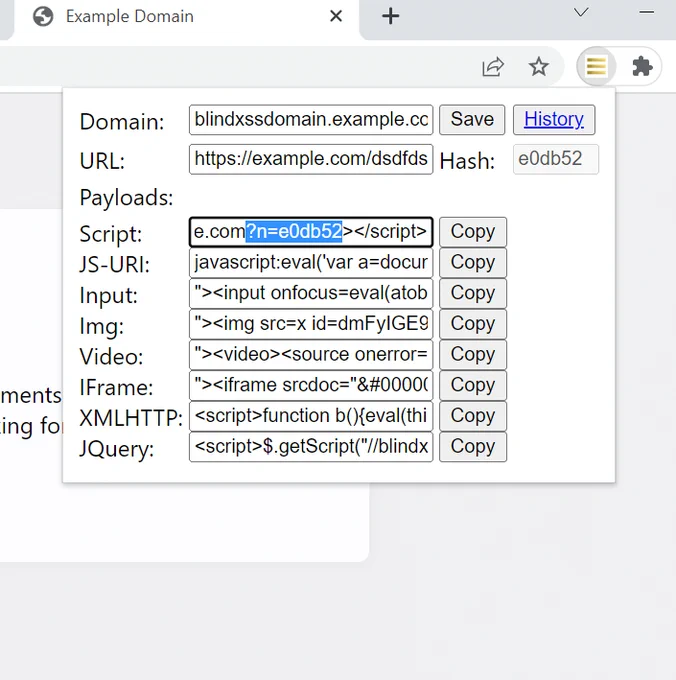Viewport: 676px width, 680px height.
Task: Click inside the XMLHTTP payload field
Action: tap(311, 416)
